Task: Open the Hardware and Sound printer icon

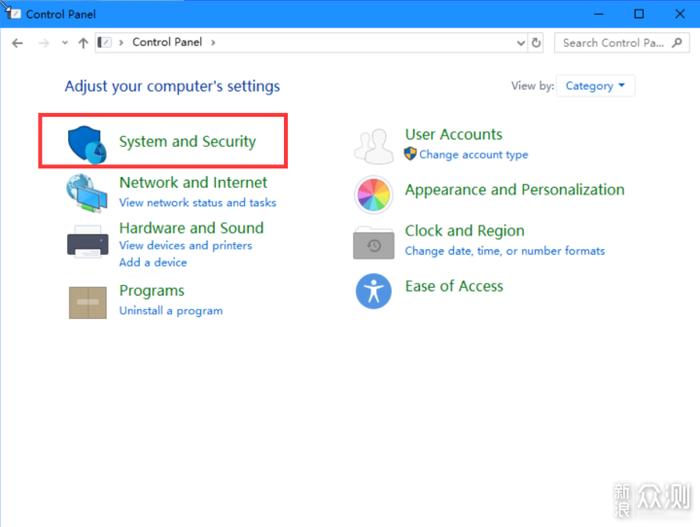Action: point(88,242)
